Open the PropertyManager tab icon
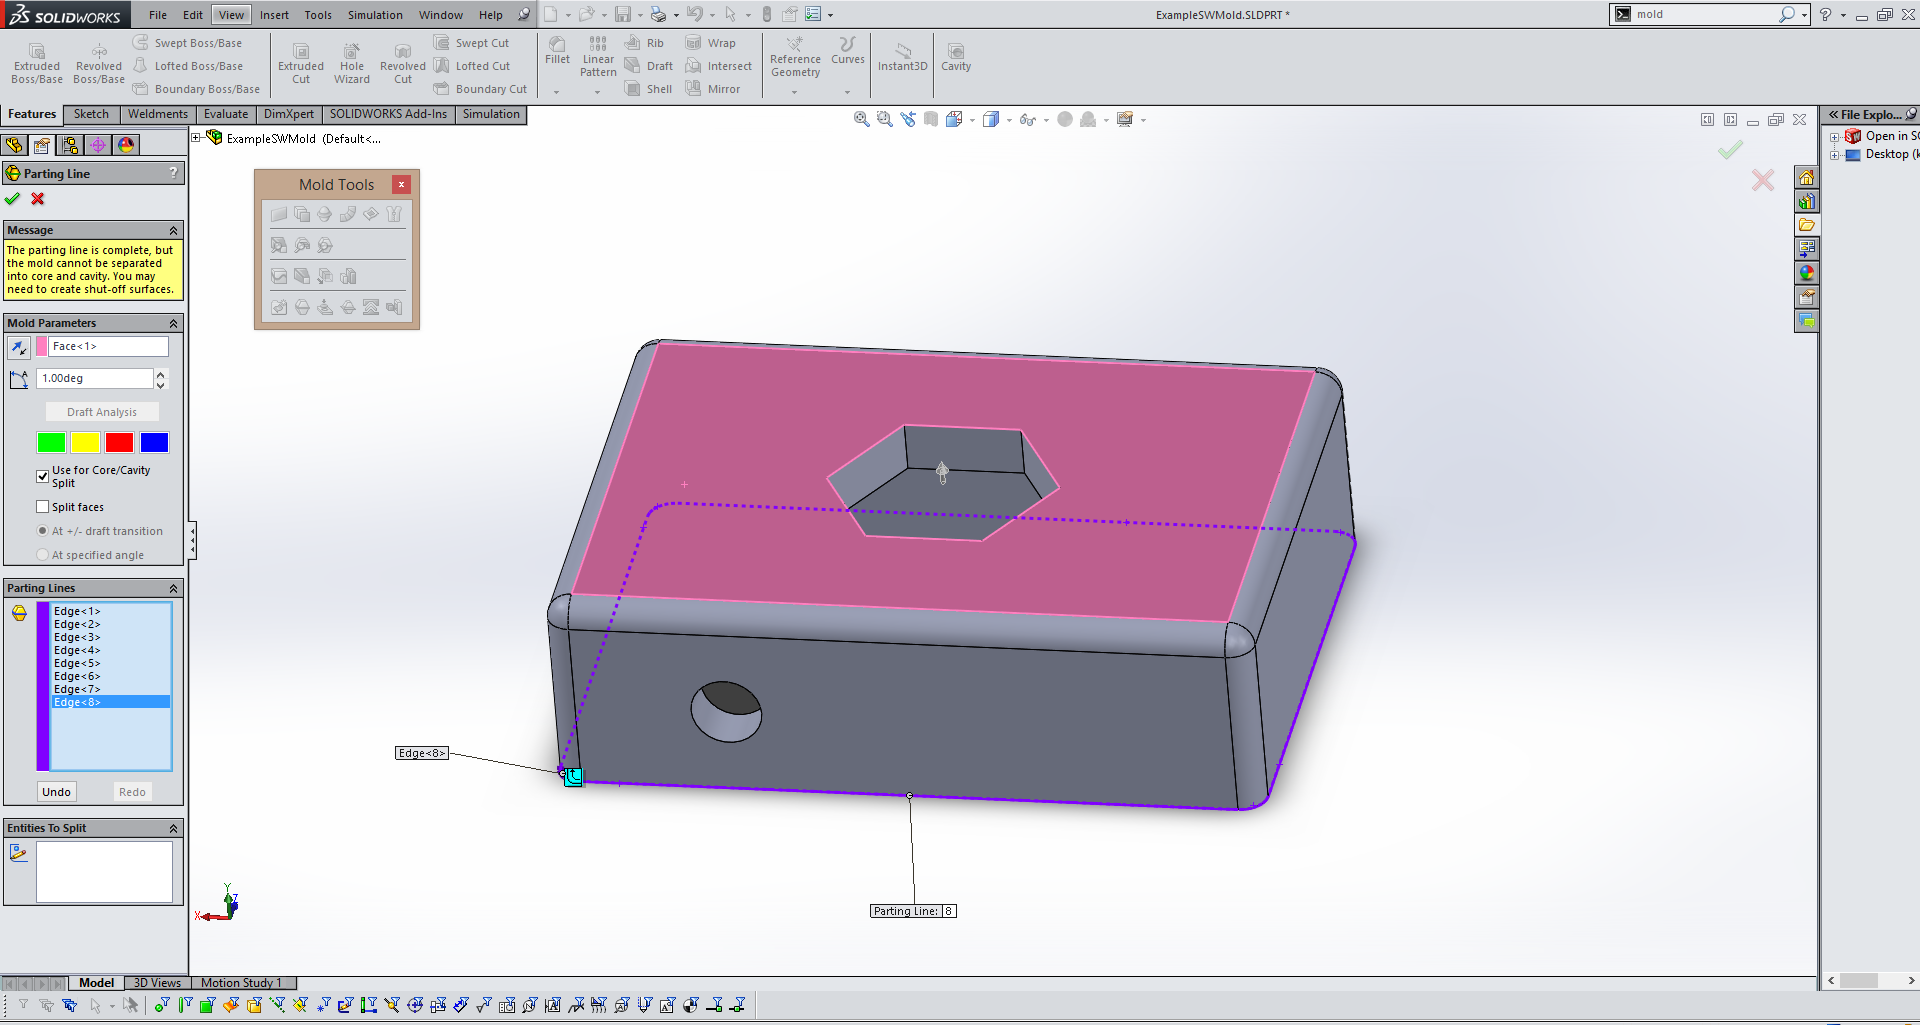This screenshot has width=1920, height=1025. tap(42, 145)
